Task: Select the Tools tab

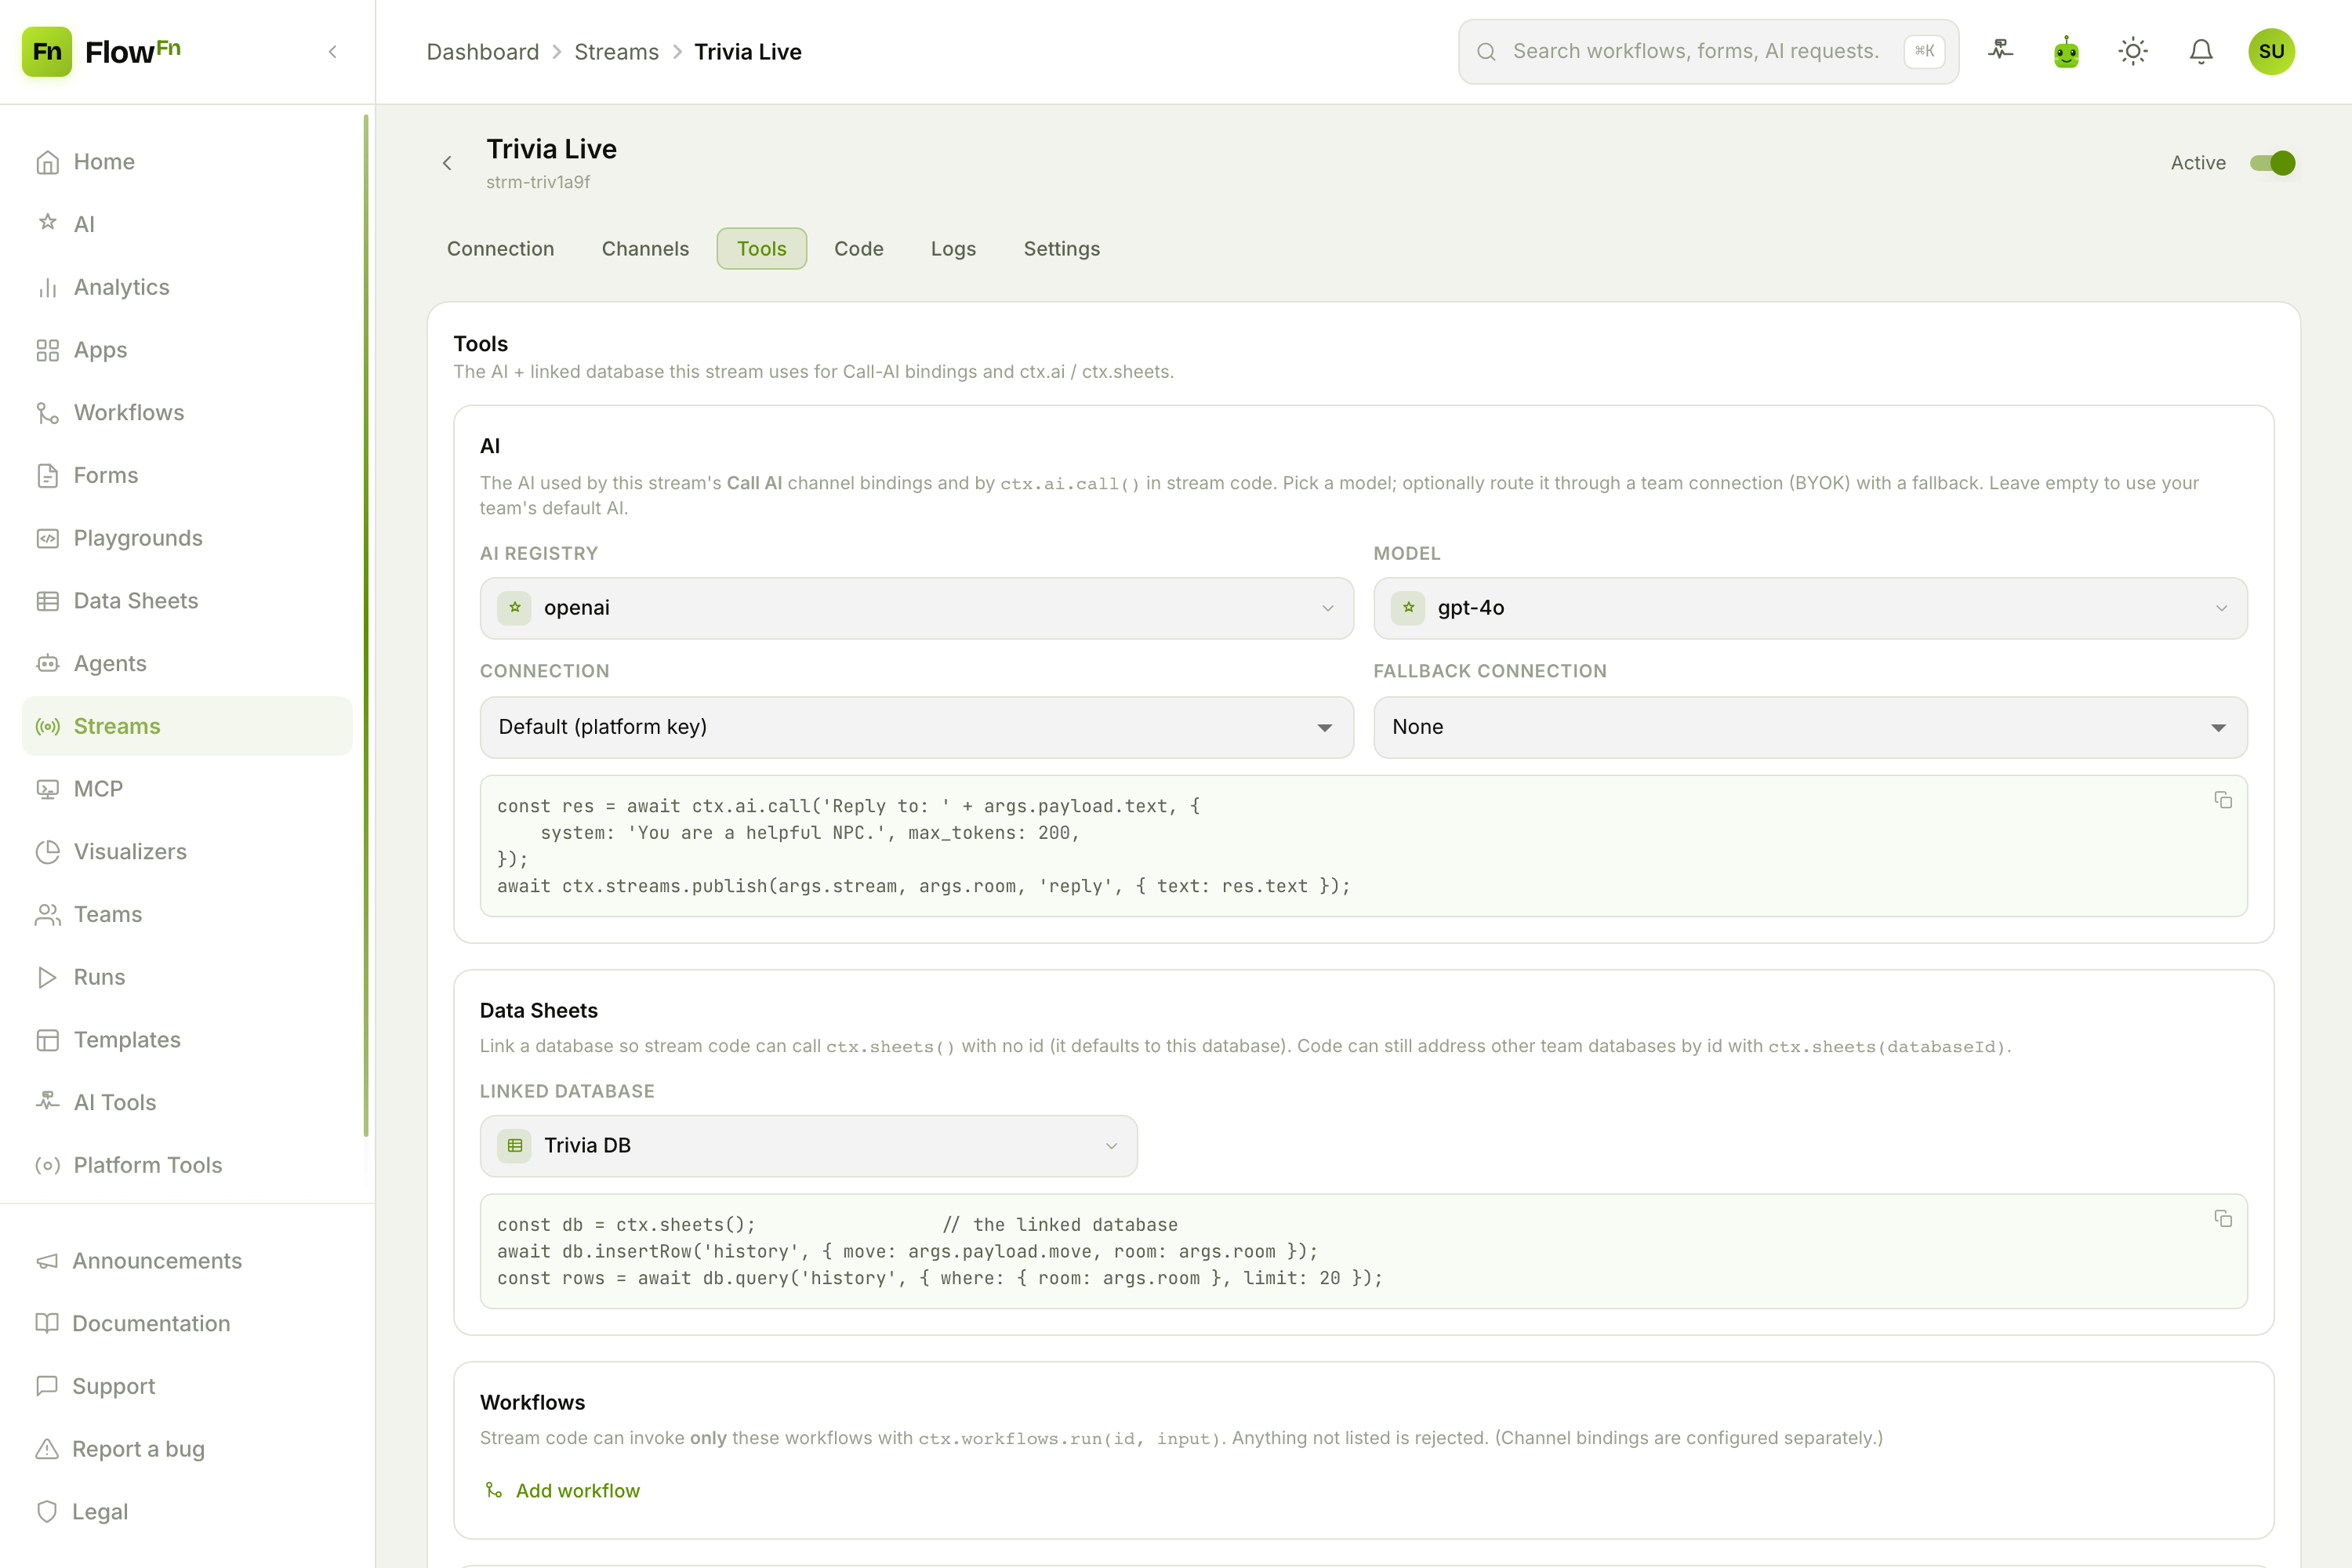Action: [761, 249]
